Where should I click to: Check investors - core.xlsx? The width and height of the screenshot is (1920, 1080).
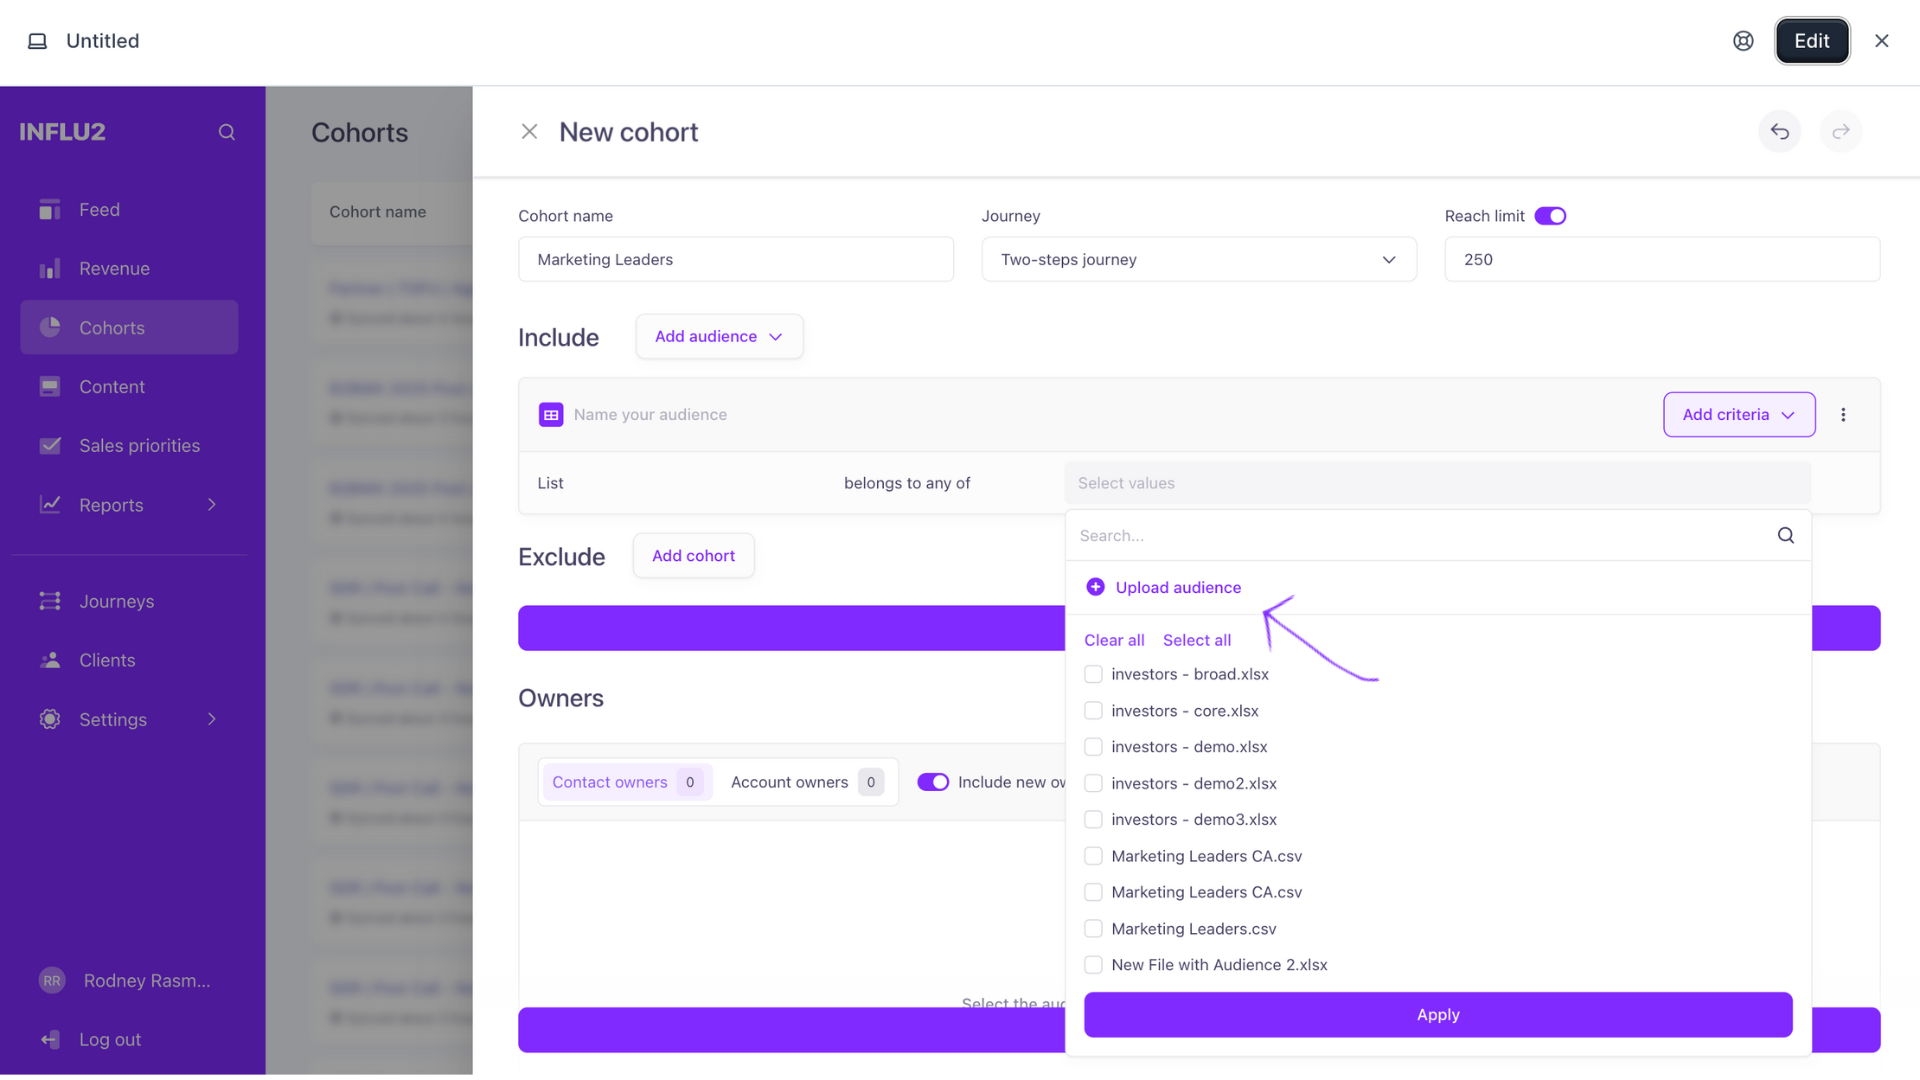click(1093, 711)
